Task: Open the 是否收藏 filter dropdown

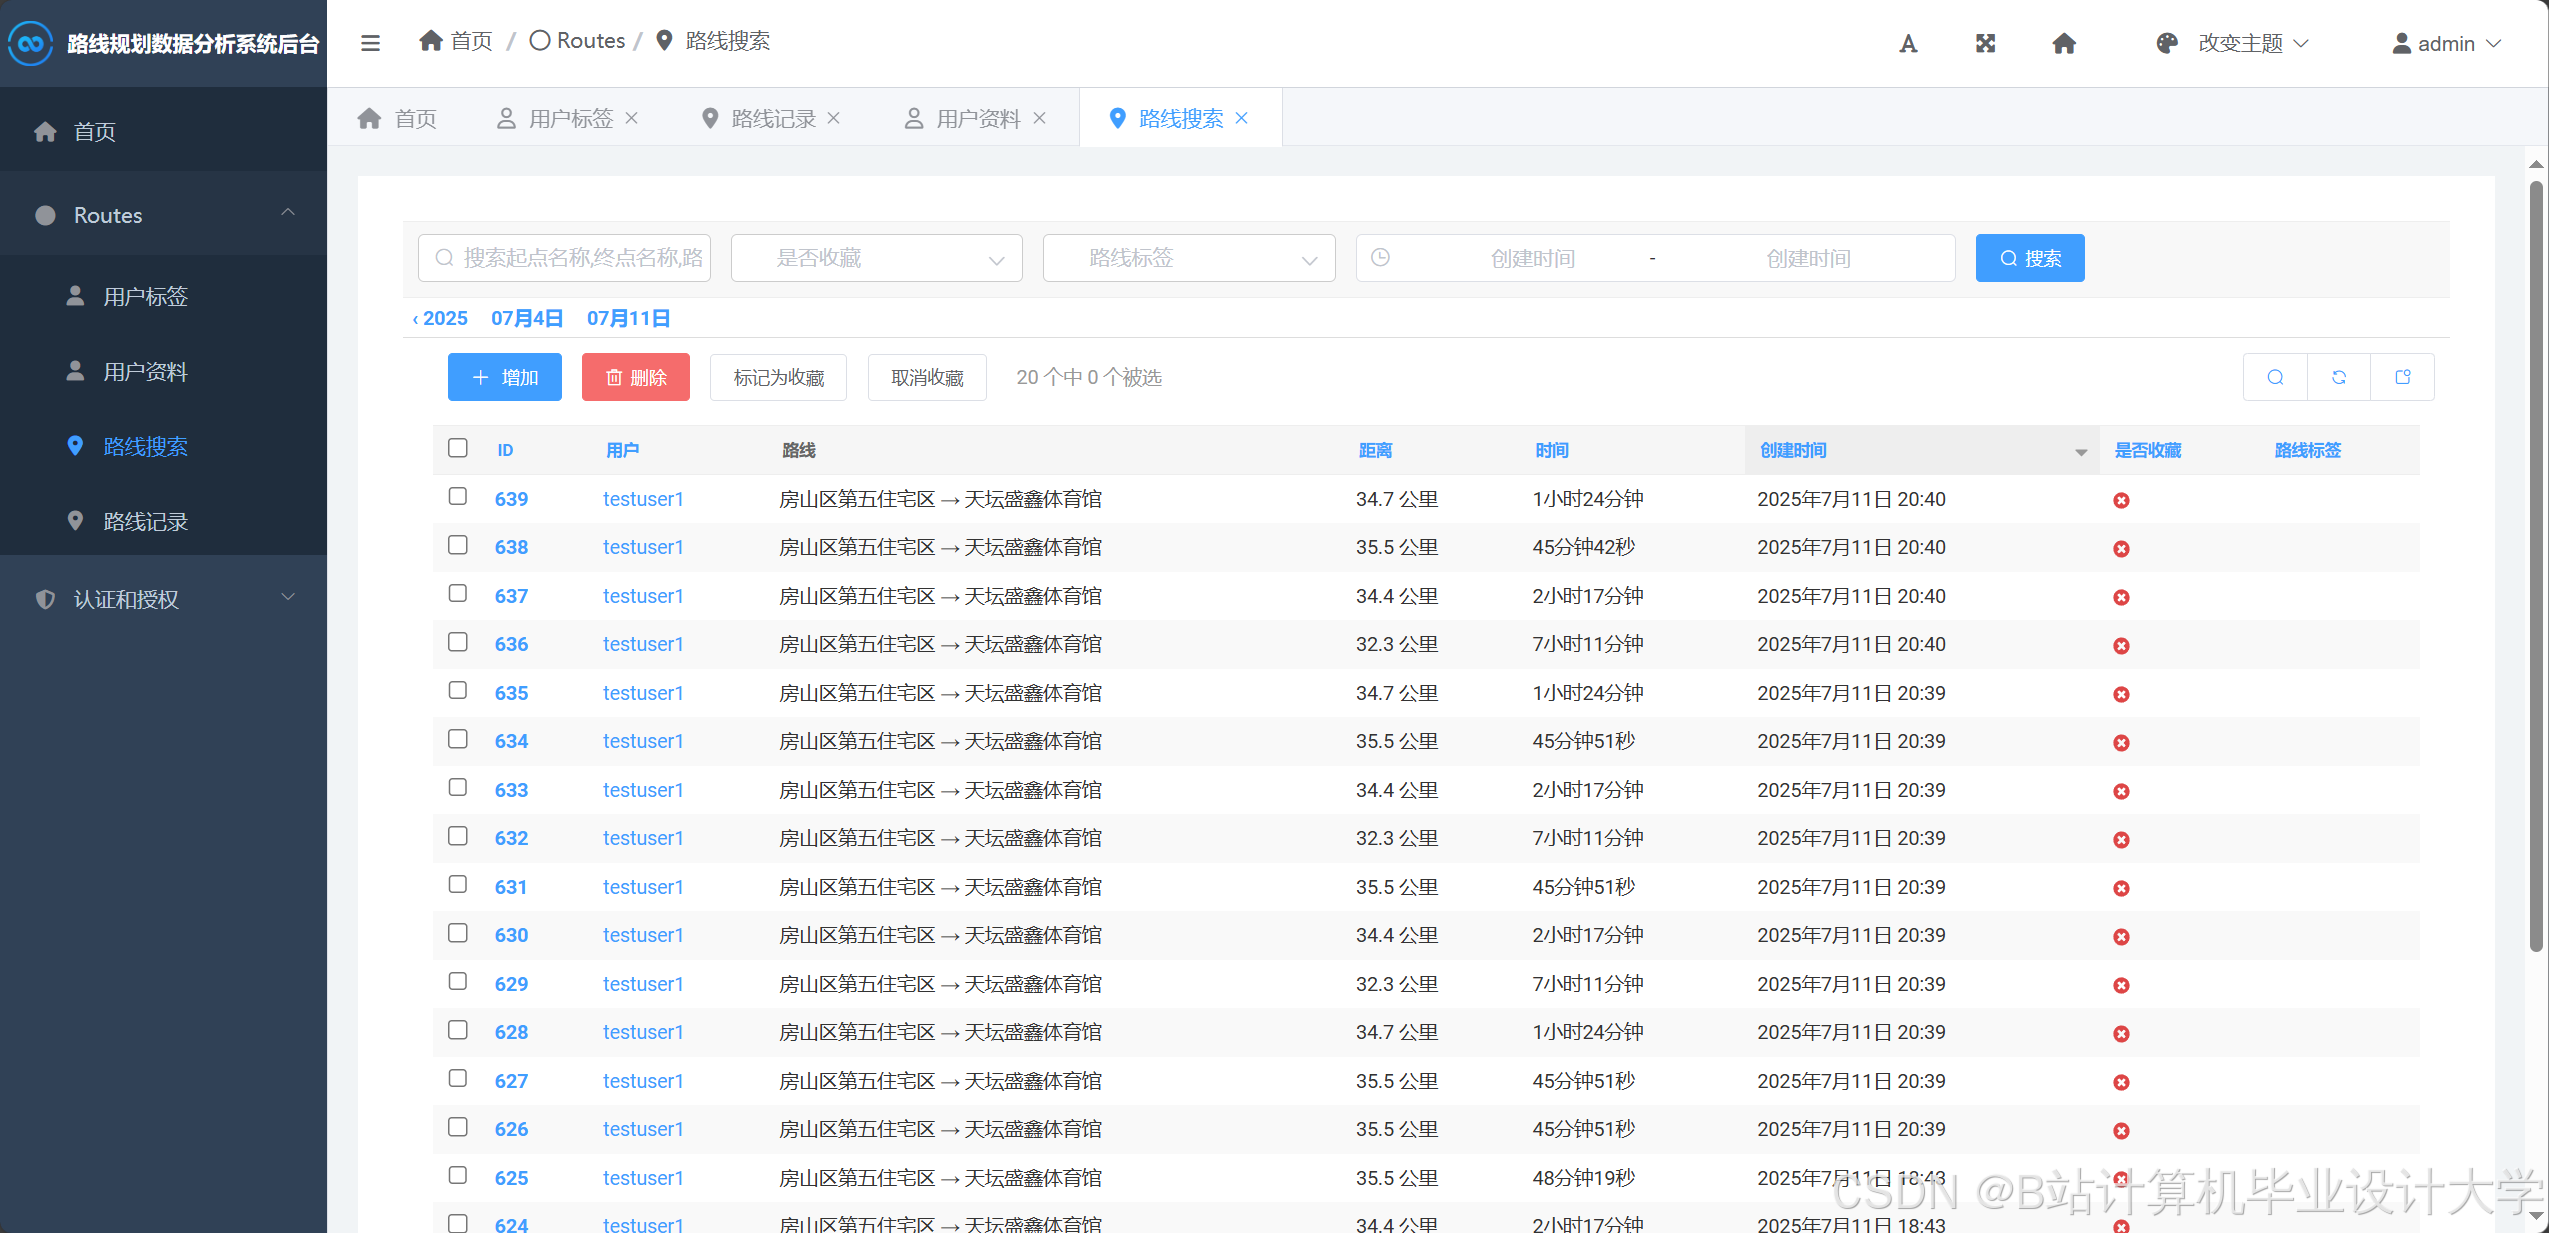Action: [876, 258]
